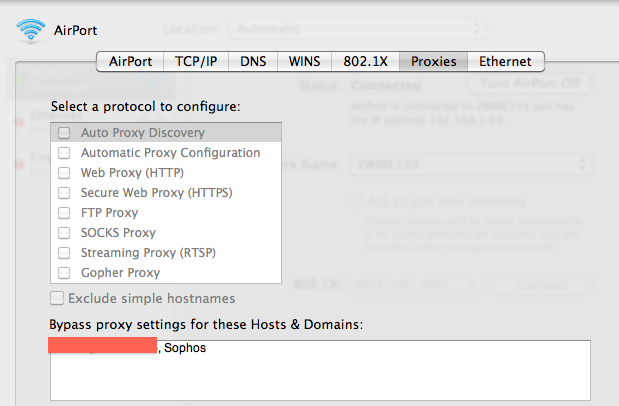Switch to the DNS tab
This screenshot has height=406, width=619.
(253, 62)
